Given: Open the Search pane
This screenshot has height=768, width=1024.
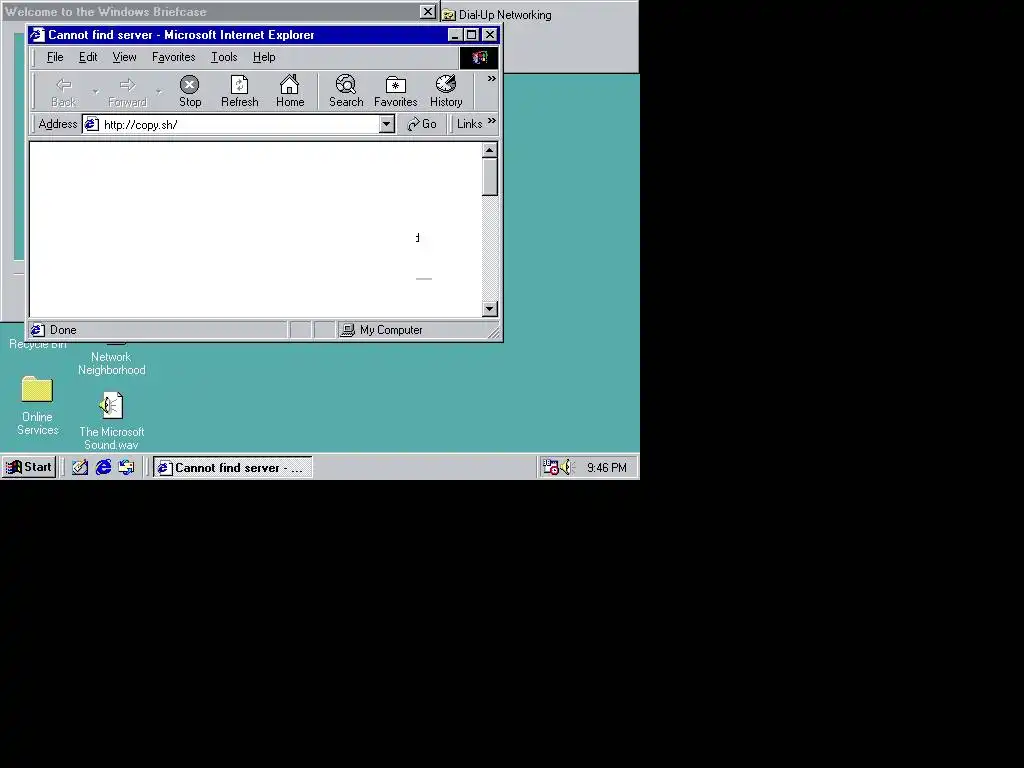Looking at the screenshot, I should pyautogui.click(x=345, y=91).
